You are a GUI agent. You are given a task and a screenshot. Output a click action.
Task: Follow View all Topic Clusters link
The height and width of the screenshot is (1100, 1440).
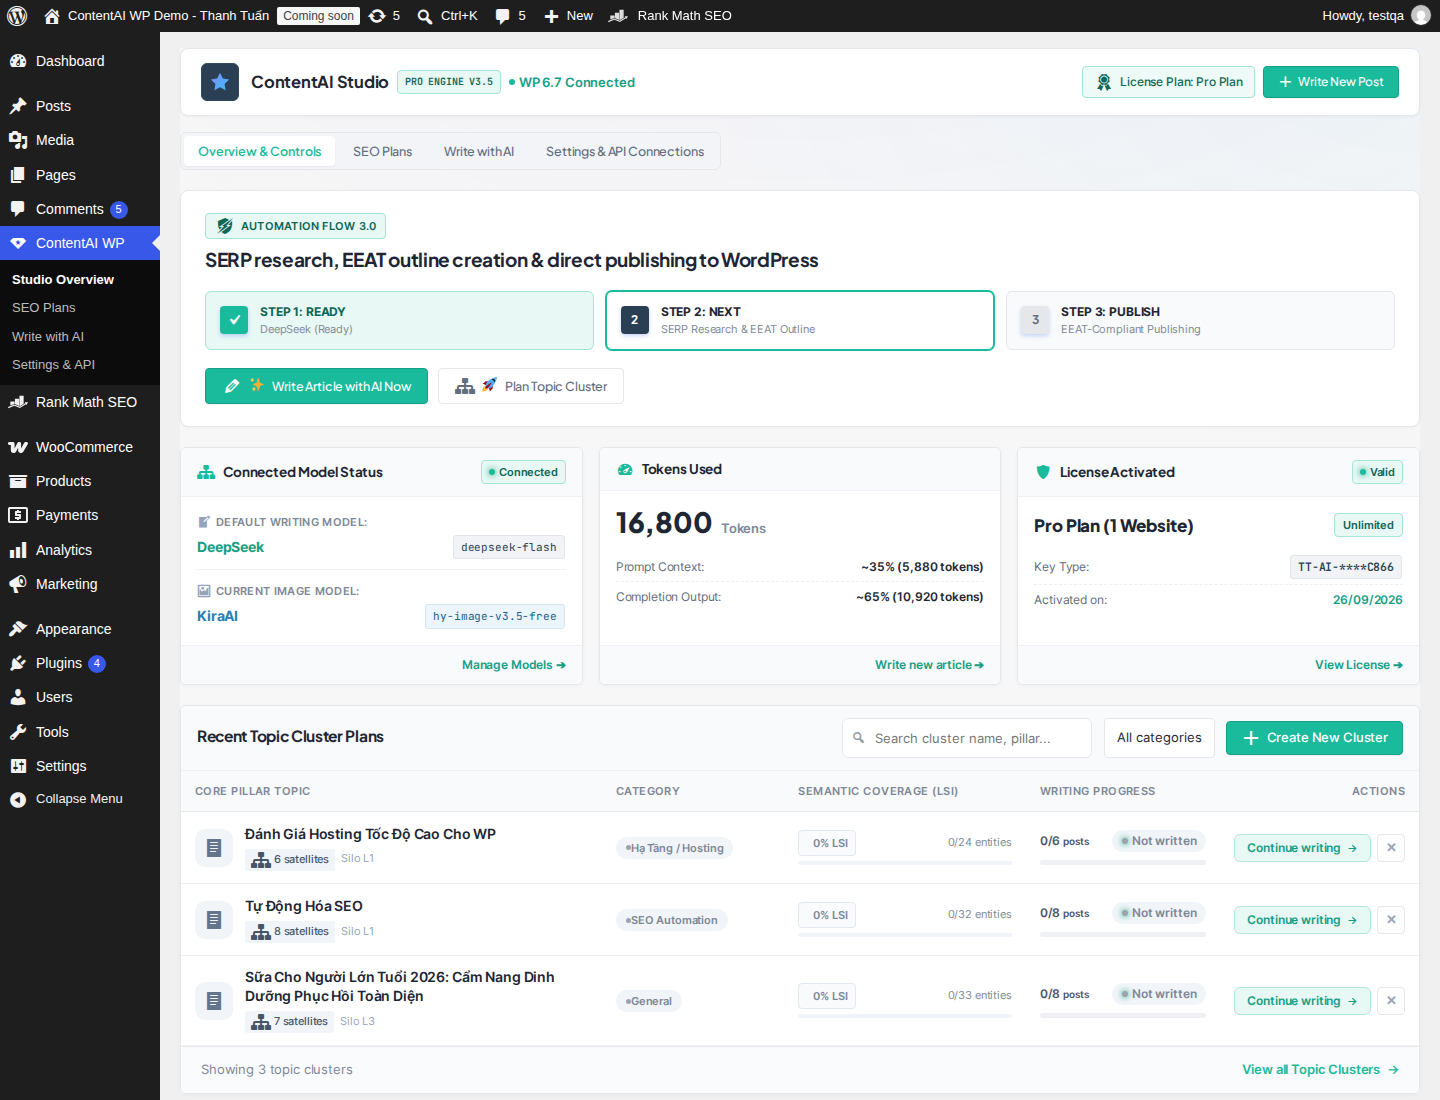(x=1320, y=1070)
